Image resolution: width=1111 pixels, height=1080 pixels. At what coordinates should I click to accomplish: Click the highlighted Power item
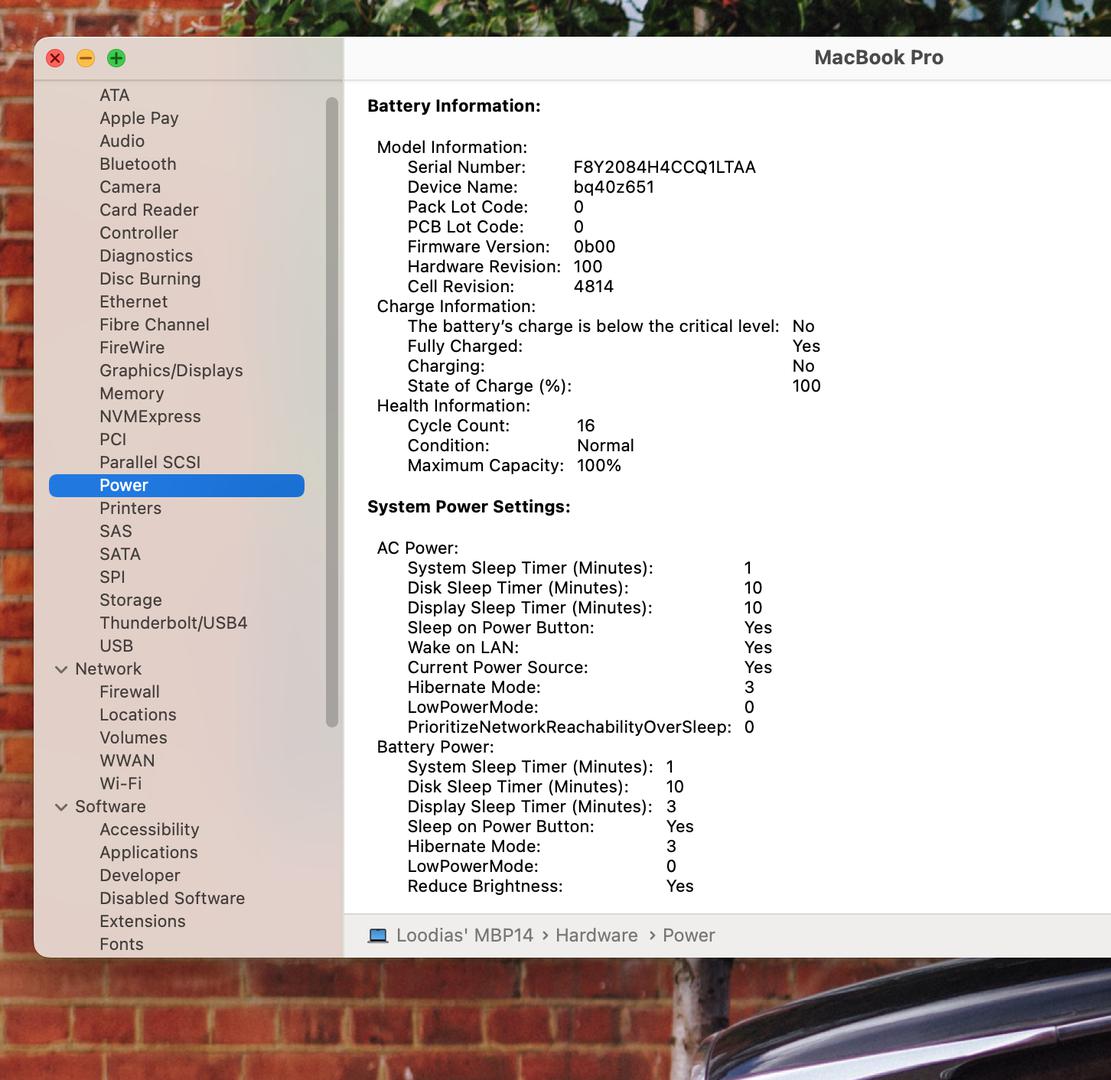pos(176,485)
